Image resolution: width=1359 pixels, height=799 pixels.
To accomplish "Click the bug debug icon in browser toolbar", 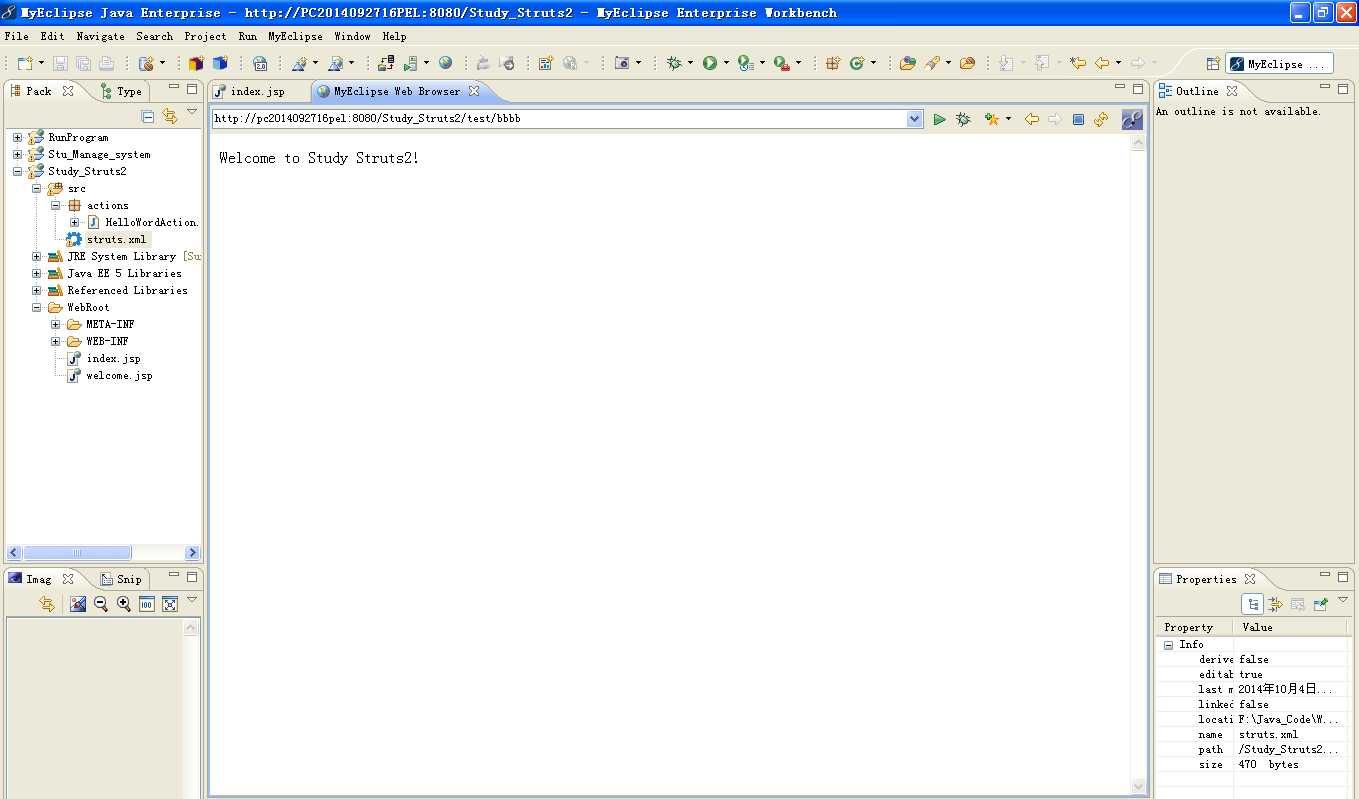I will (x=963, y=119).
